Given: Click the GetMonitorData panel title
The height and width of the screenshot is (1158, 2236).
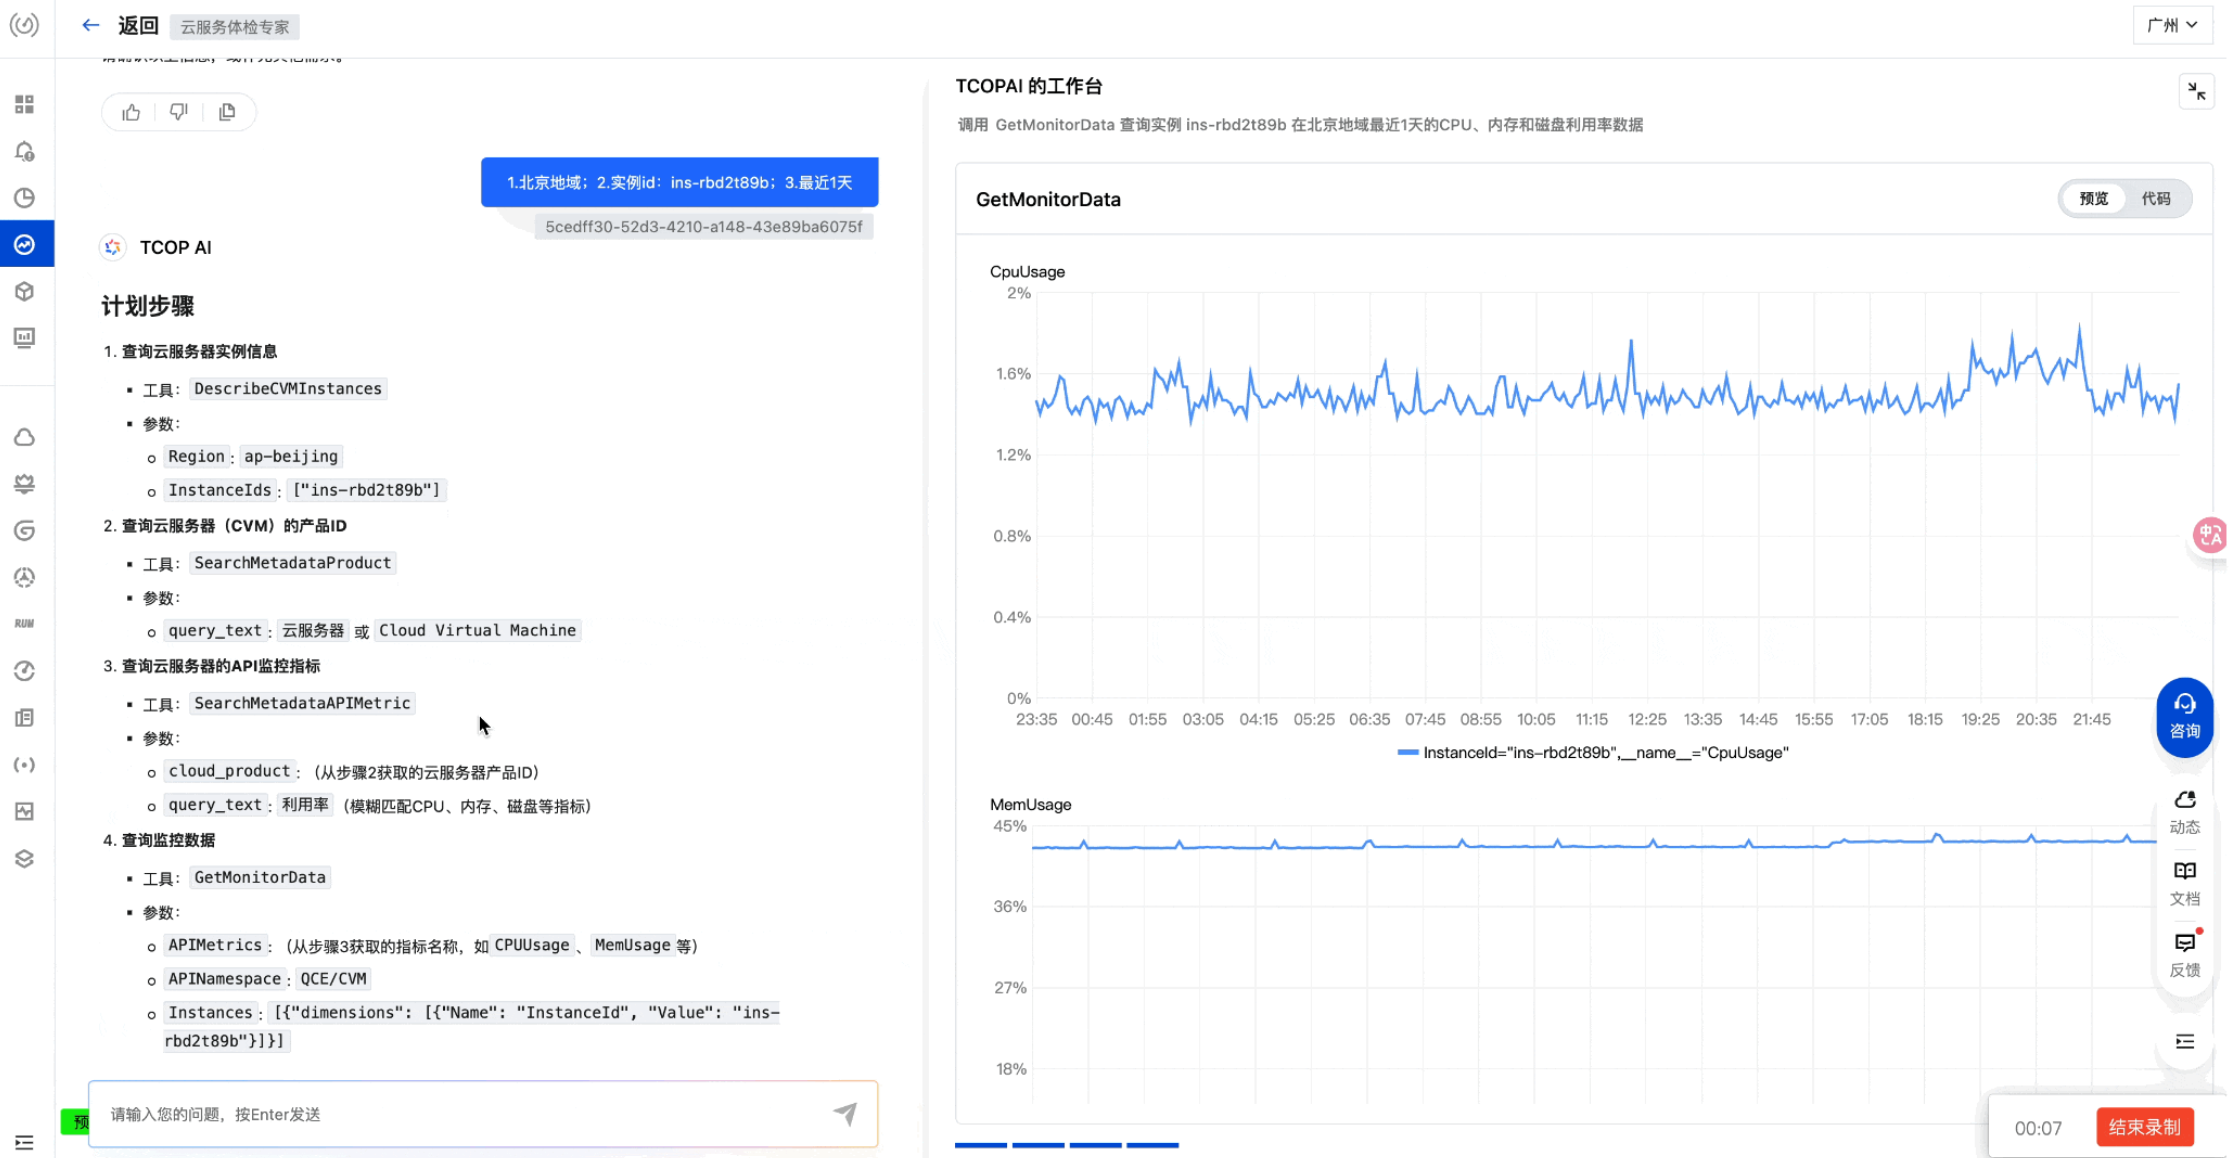Looking at the screenshot, I should [1048, 199].
